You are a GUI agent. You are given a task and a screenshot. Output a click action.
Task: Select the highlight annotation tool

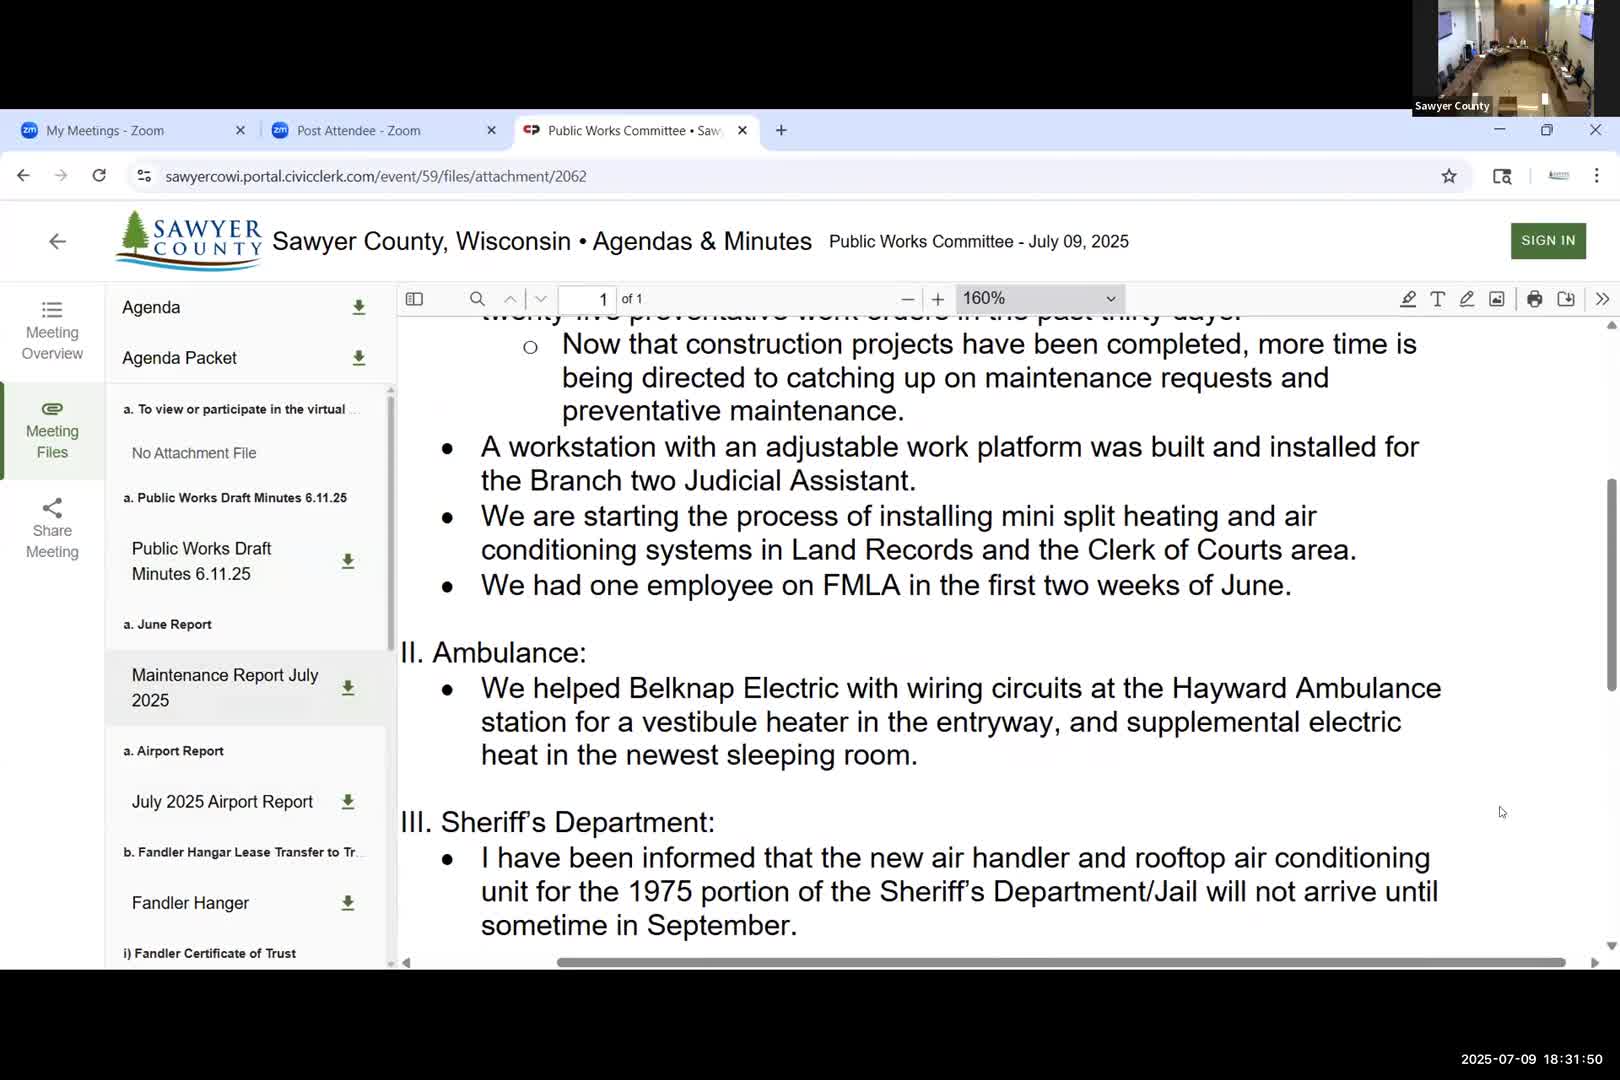[1408, 299]
